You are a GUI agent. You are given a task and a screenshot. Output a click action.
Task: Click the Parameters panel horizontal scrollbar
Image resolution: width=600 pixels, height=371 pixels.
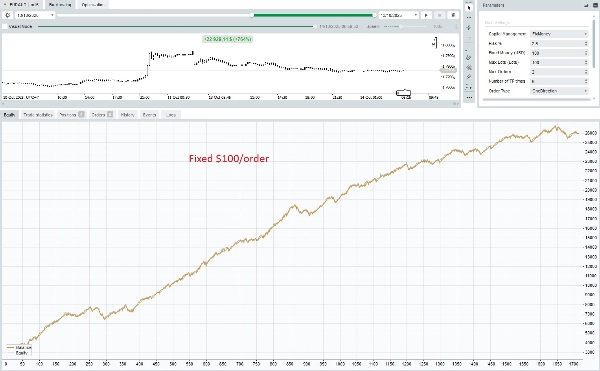coord(536,99)
